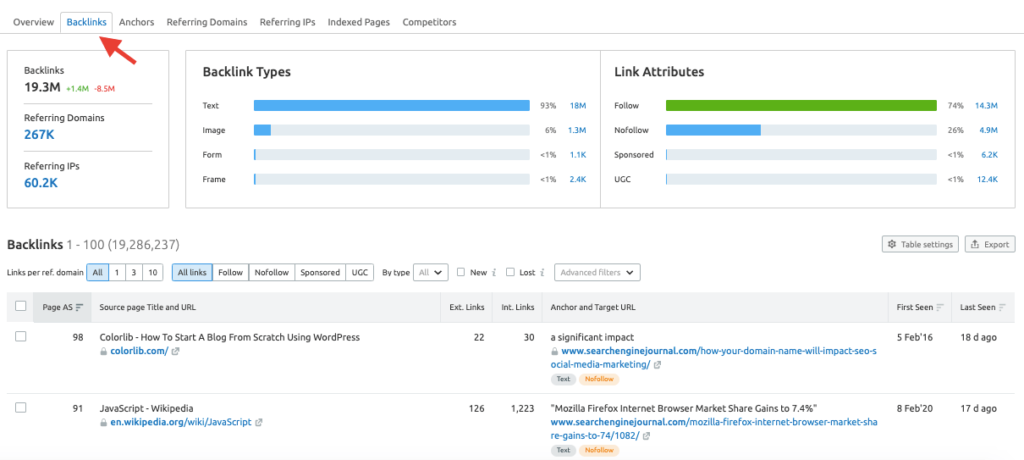Open the 1.1K form backlinks count
The height and width of the screenshot is (460, 1024).
pyautogui.click(x=577, y=155)
